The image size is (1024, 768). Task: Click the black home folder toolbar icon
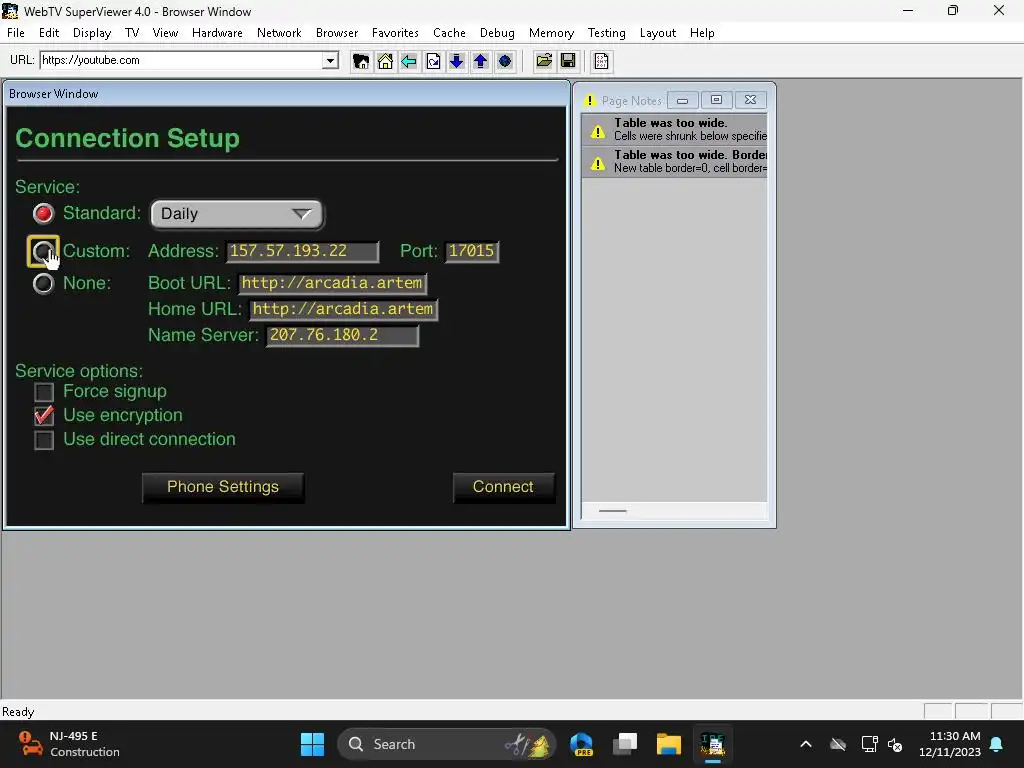(x=360, y=61)
